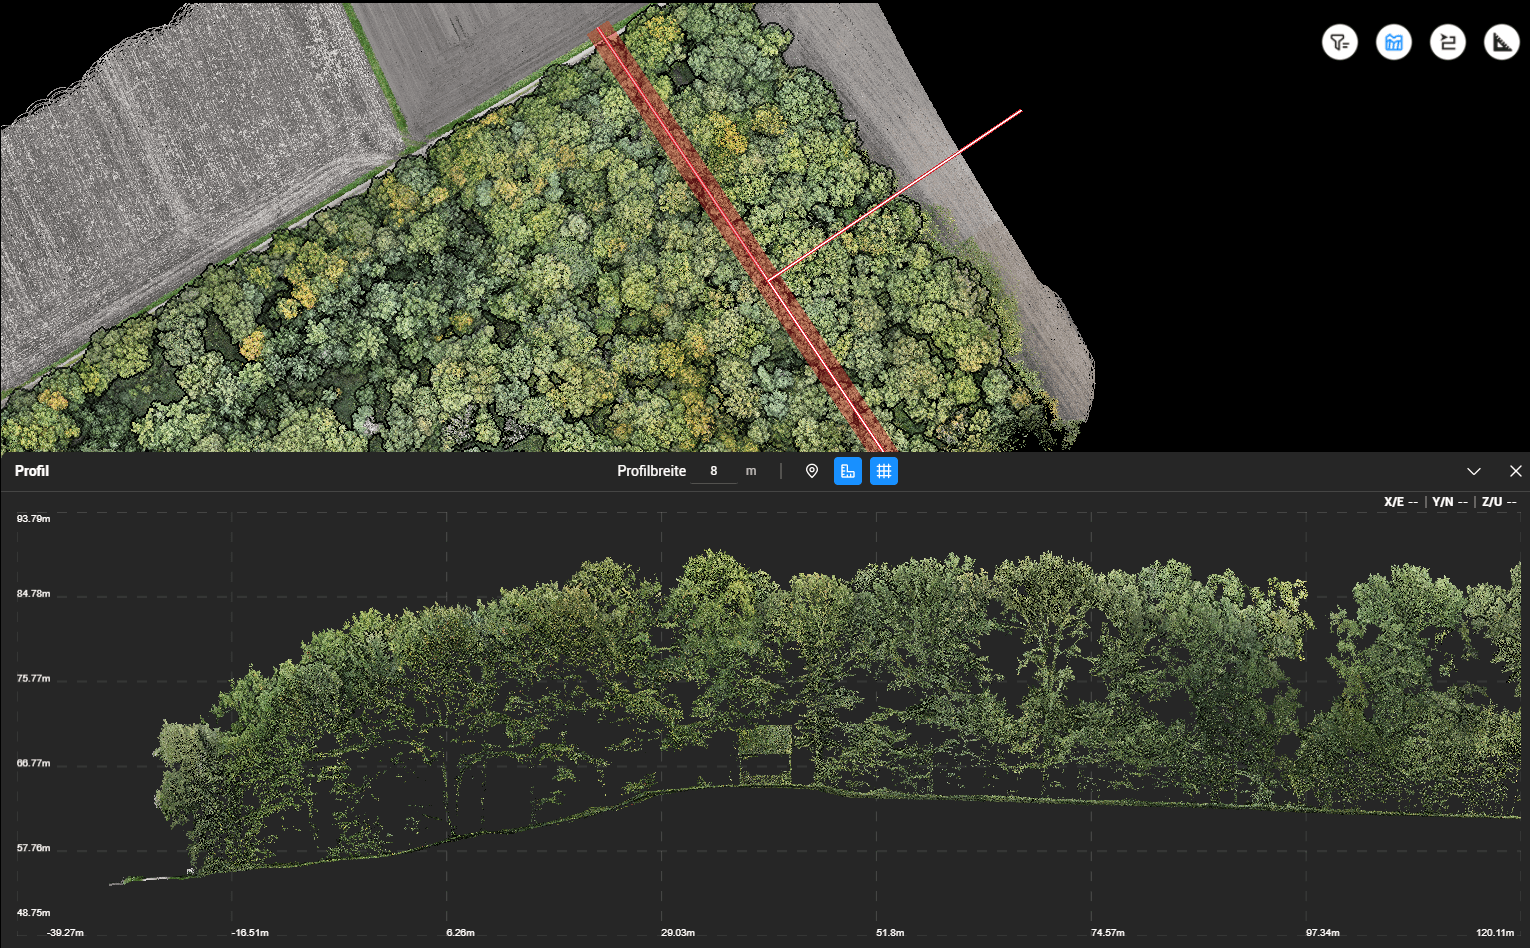This screenshot has height=948, width=1530.
Task: Click the -16.51m distance axis label
Action: pos(250,933)
